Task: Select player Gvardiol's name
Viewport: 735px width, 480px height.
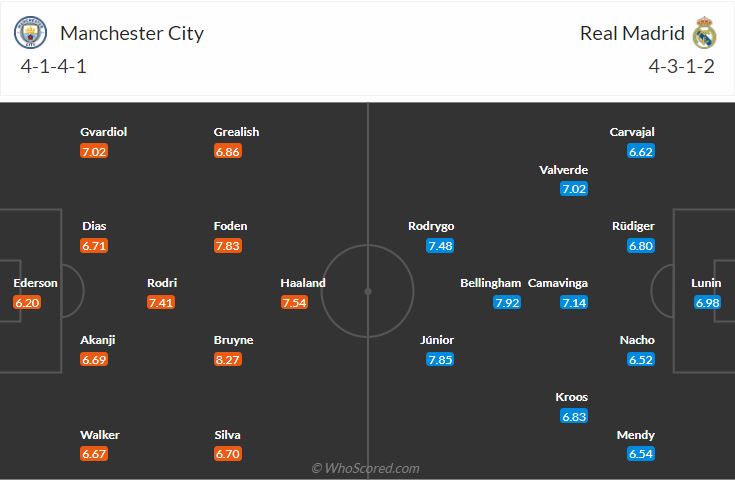Action: (104, 132)
